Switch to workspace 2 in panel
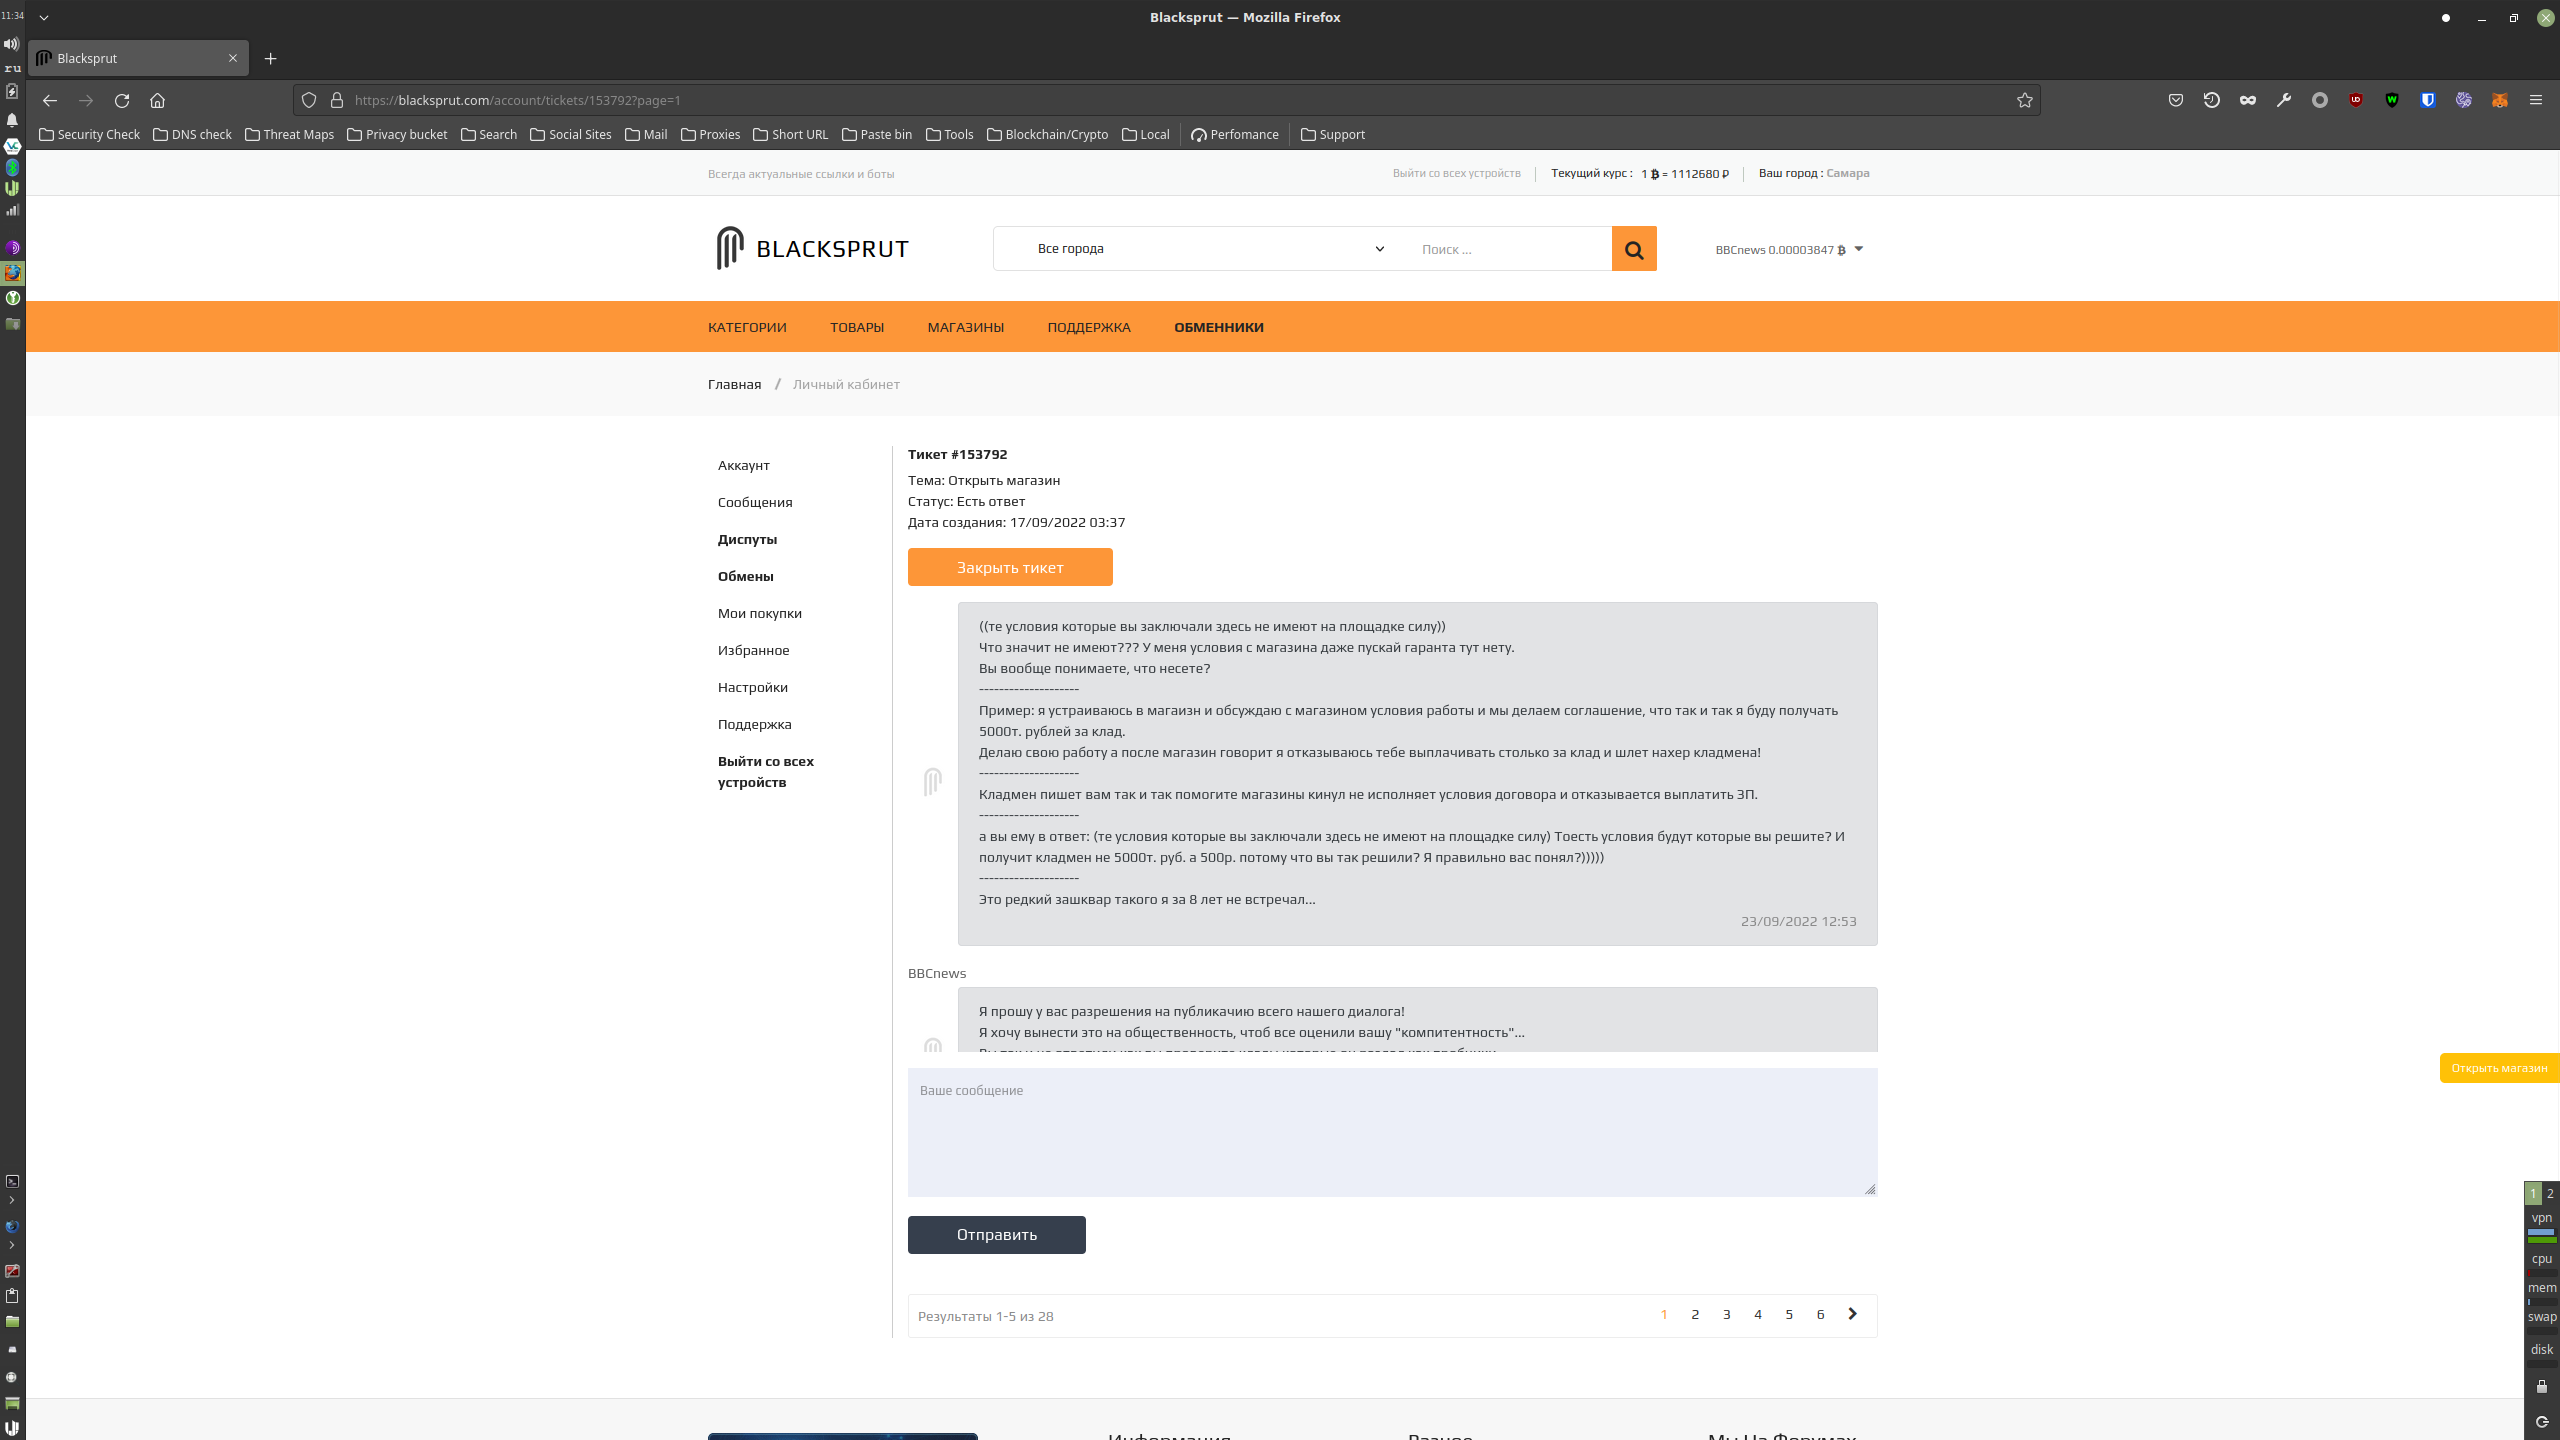 (2550, 1193)
